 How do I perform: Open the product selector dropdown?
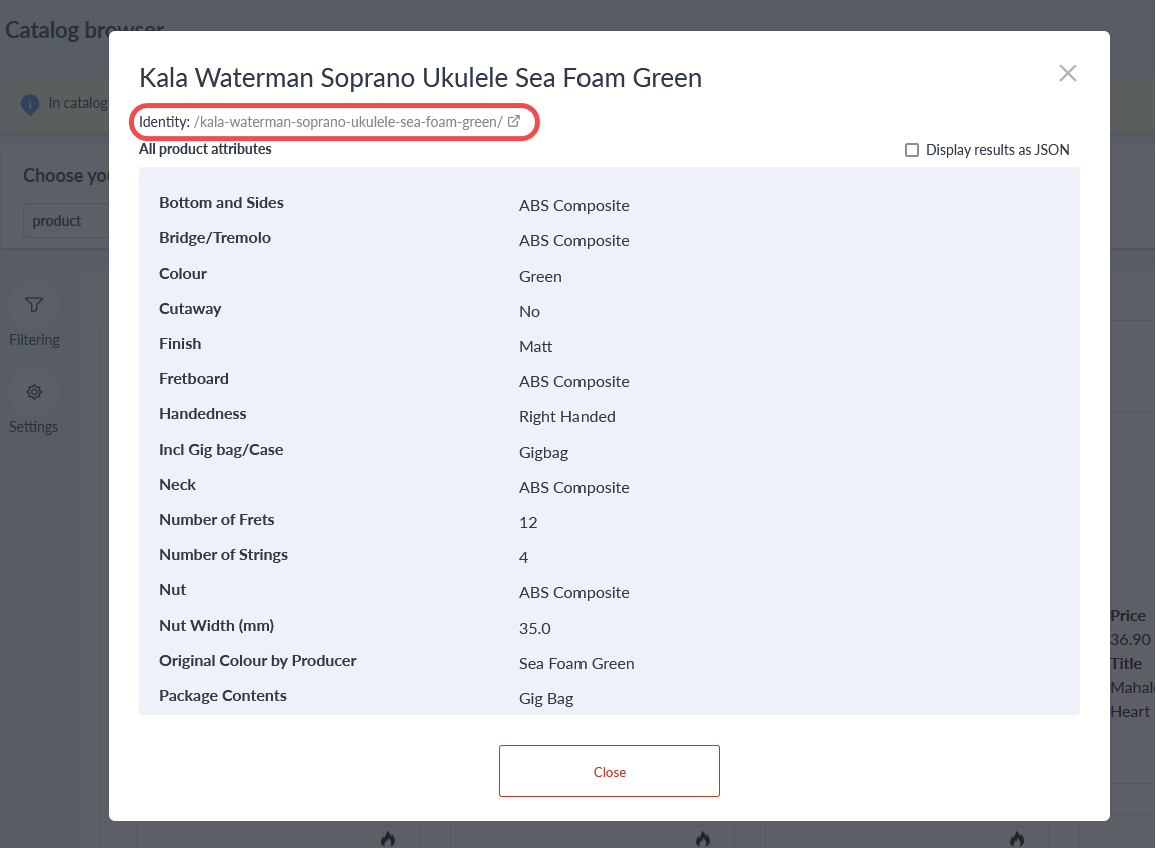[65, 221]
